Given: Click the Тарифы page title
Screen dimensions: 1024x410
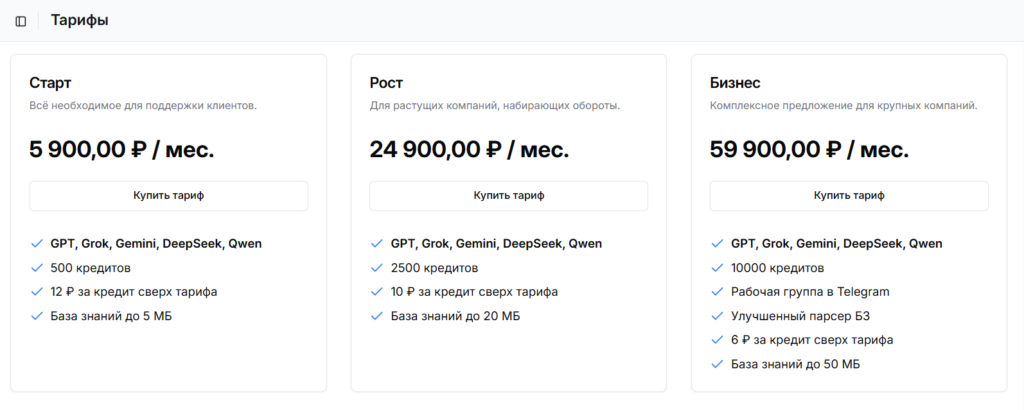Looking at the screenshot, I should (80, 21).
